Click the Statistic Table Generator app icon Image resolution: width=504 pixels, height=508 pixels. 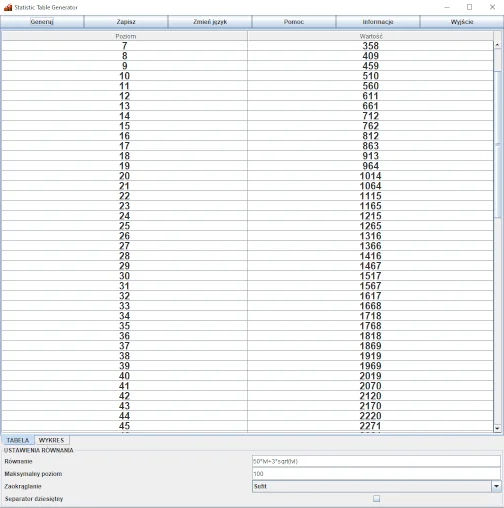point(8,7)
